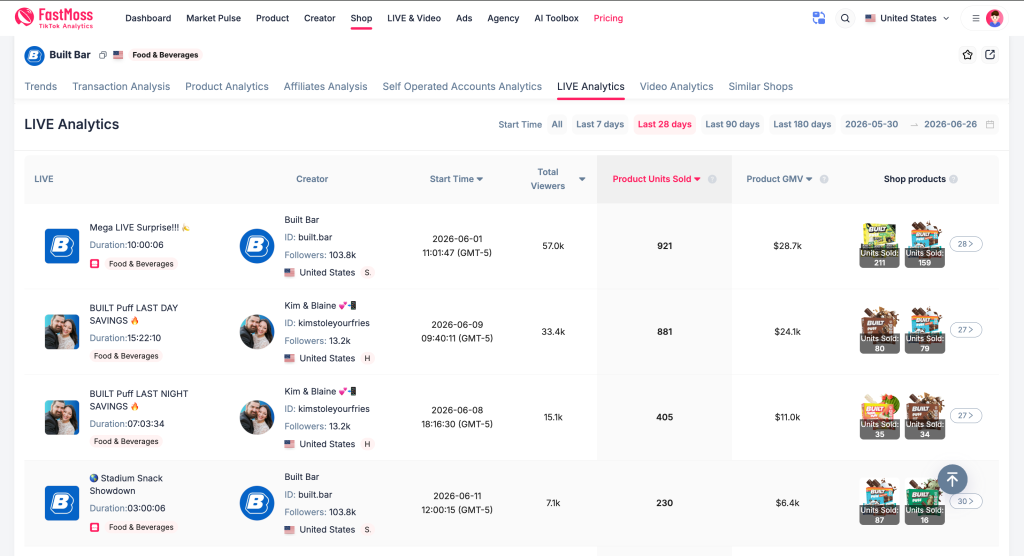Click red live icon in Mega LIVE row
Screen dimensions: 1024x556
coord(95,264)
